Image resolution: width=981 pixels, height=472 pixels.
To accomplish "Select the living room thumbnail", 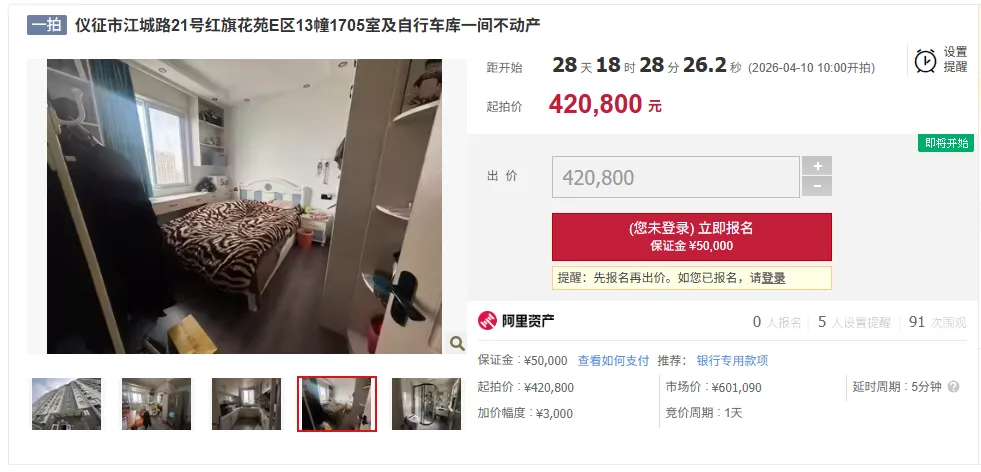I will 156,404.
